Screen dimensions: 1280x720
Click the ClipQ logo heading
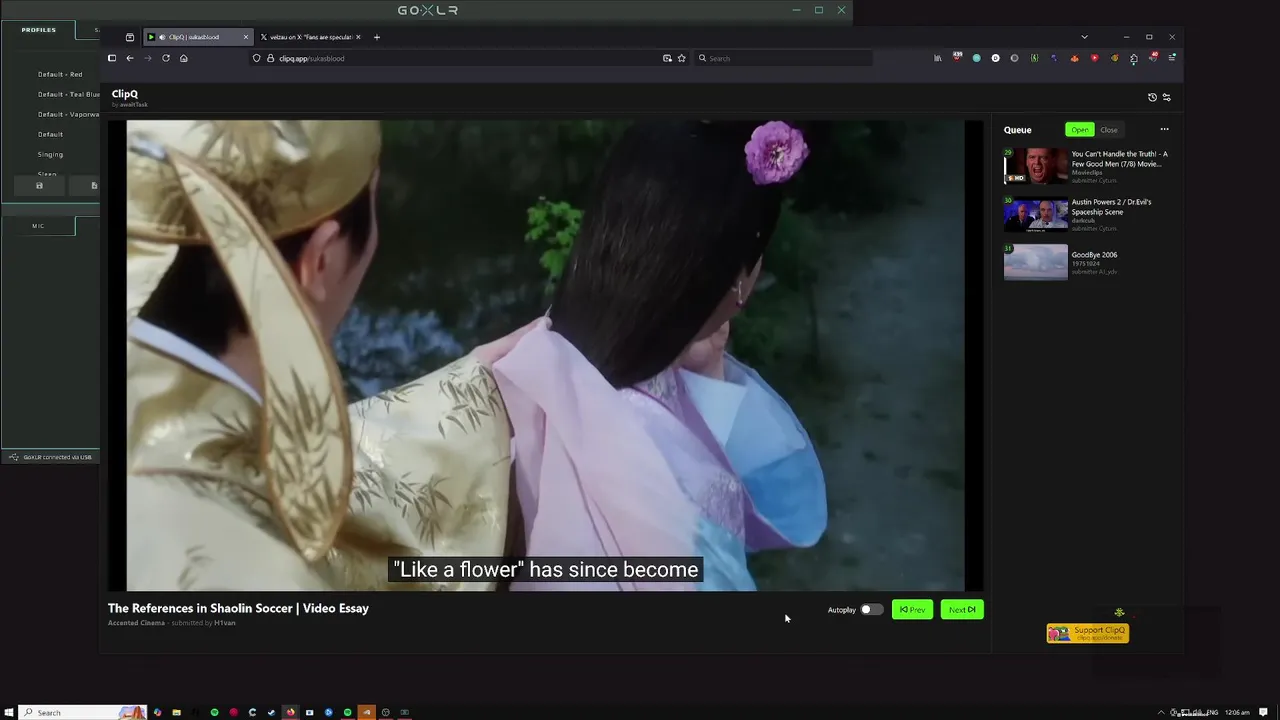[125, 94]
